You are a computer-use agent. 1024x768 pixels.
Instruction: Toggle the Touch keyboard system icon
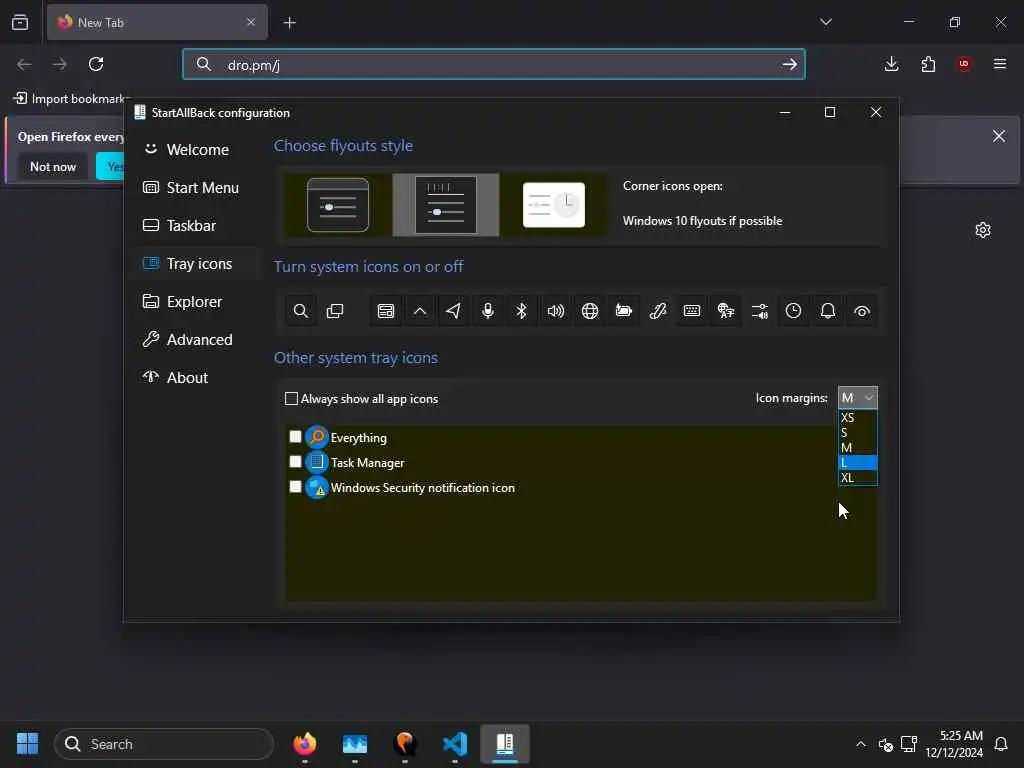692,311
